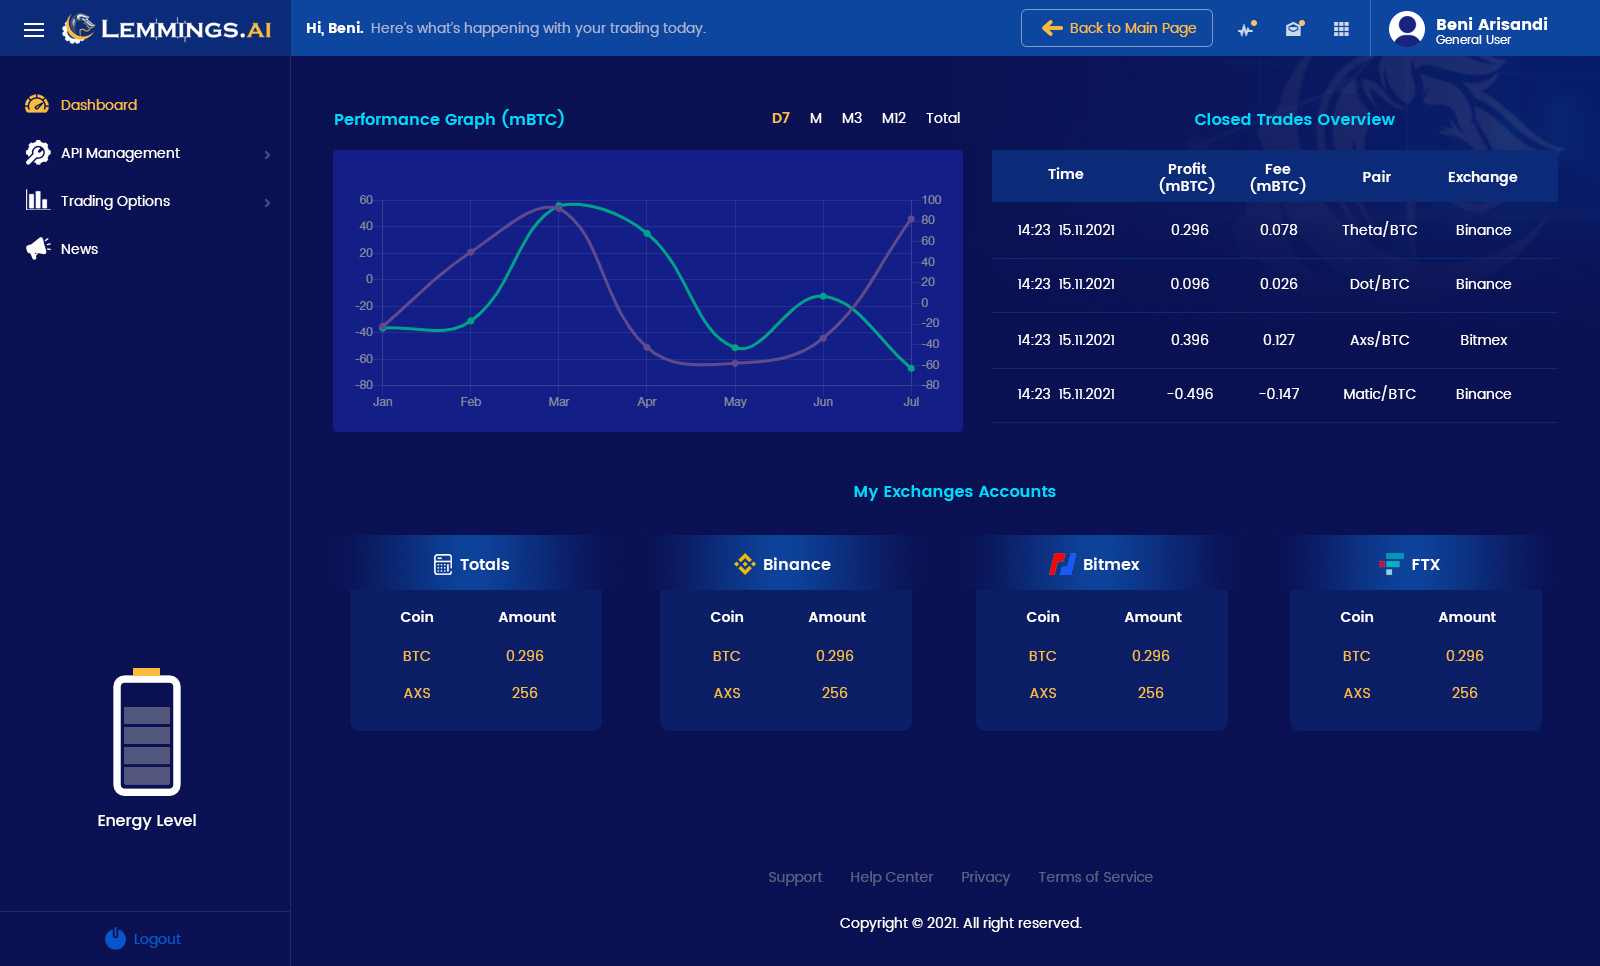
Task: Click the Totals calculator icon
Action: 443,564
